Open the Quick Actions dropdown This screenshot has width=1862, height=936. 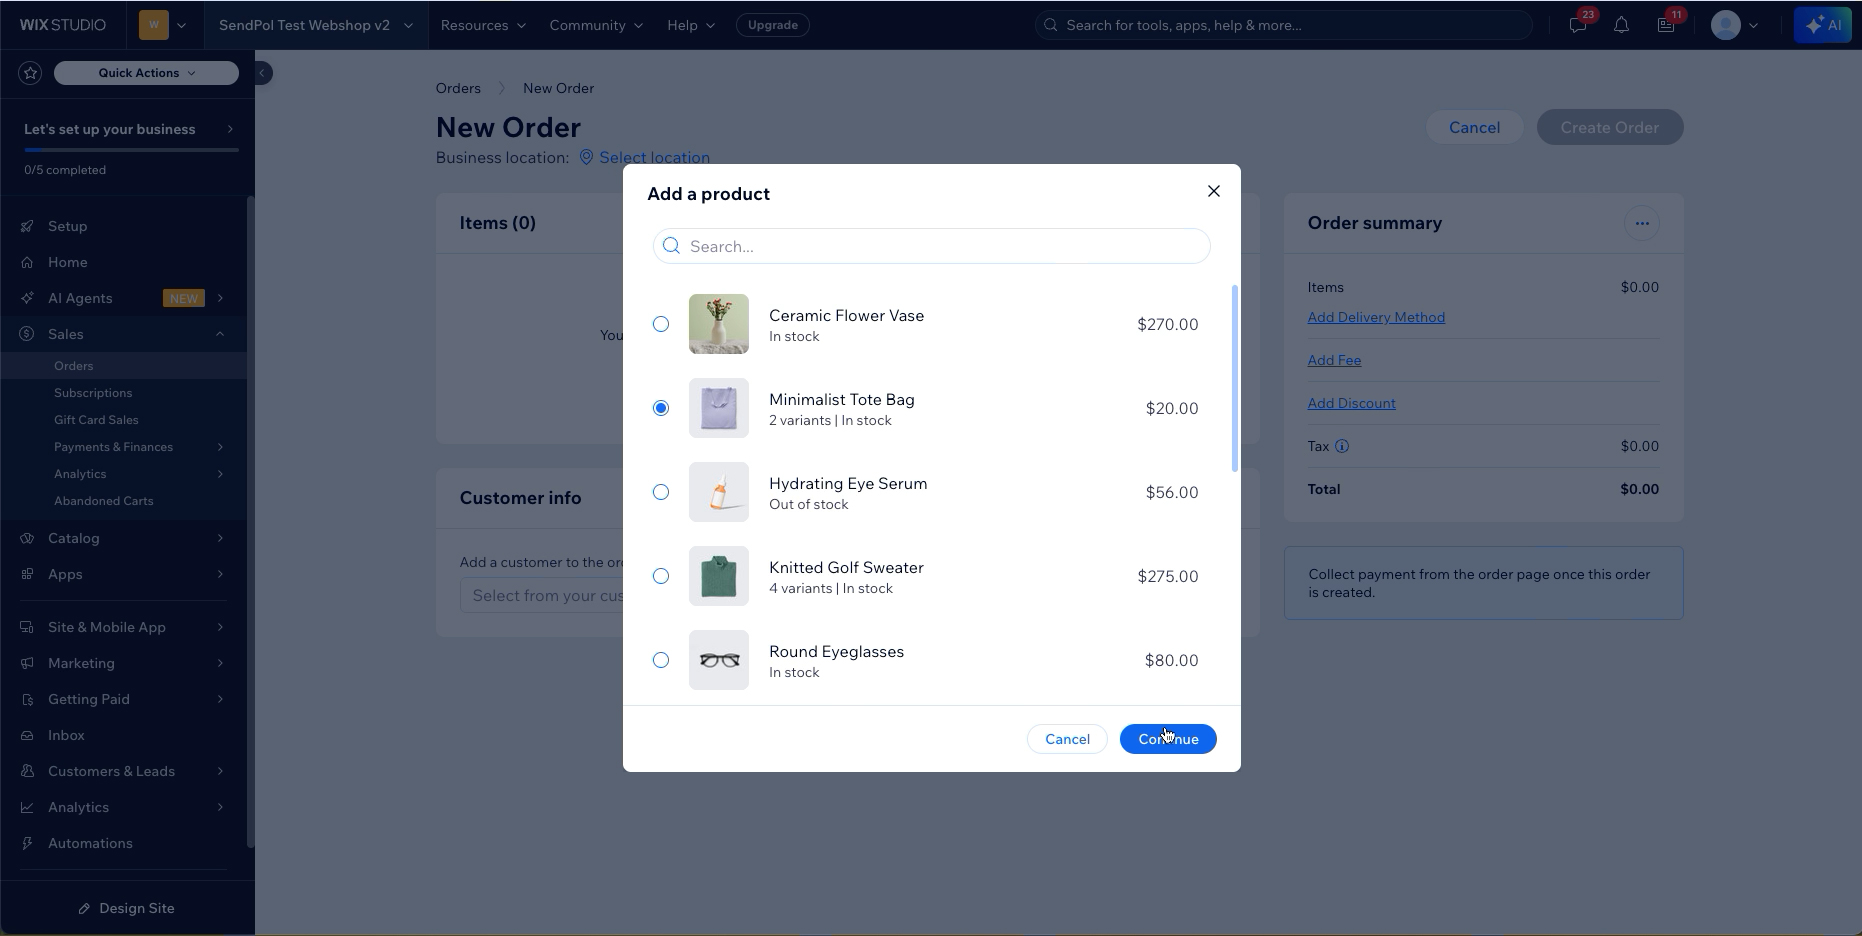146,73
